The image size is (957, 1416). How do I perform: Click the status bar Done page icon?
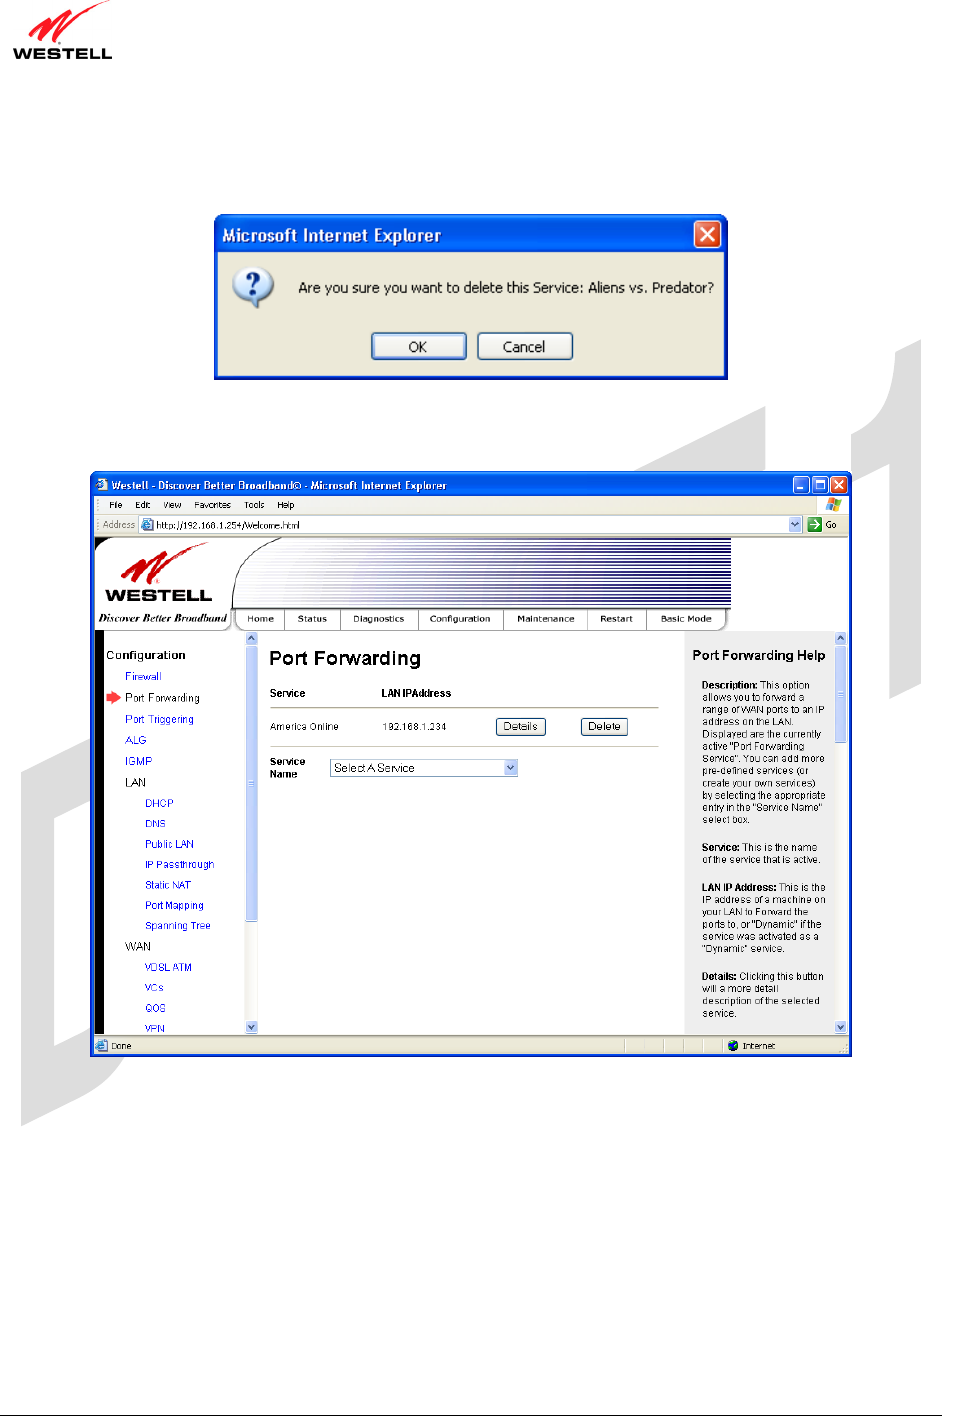[101, 1046]
